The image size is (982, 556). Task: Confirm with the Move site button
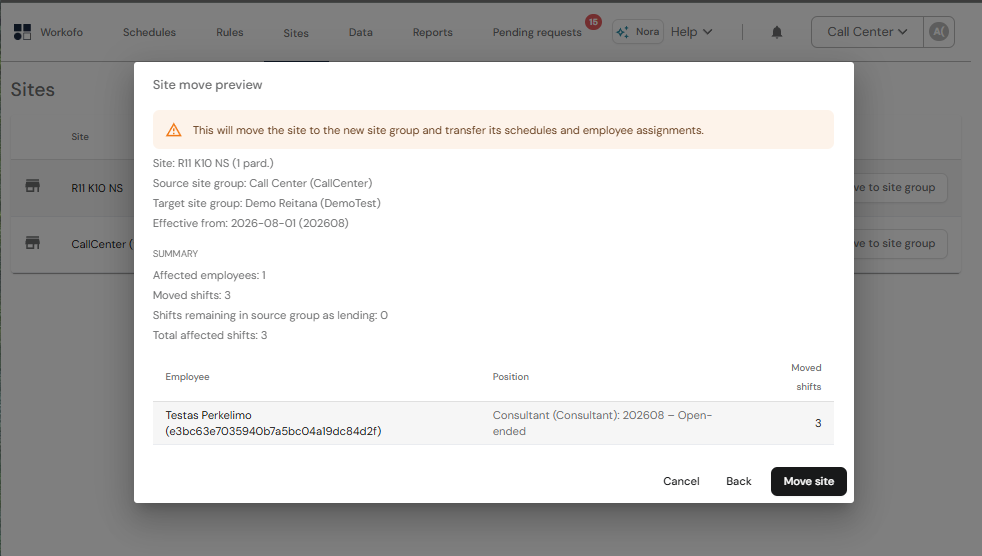809,481
